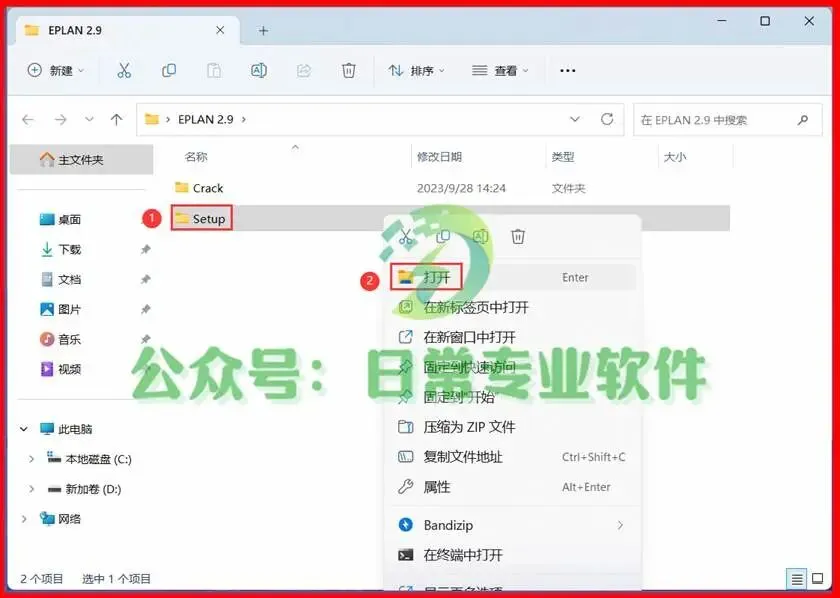Viewport: 840px width, 598px height.
Task: Click Copy icon in the context menu
Action: (443, 236)
